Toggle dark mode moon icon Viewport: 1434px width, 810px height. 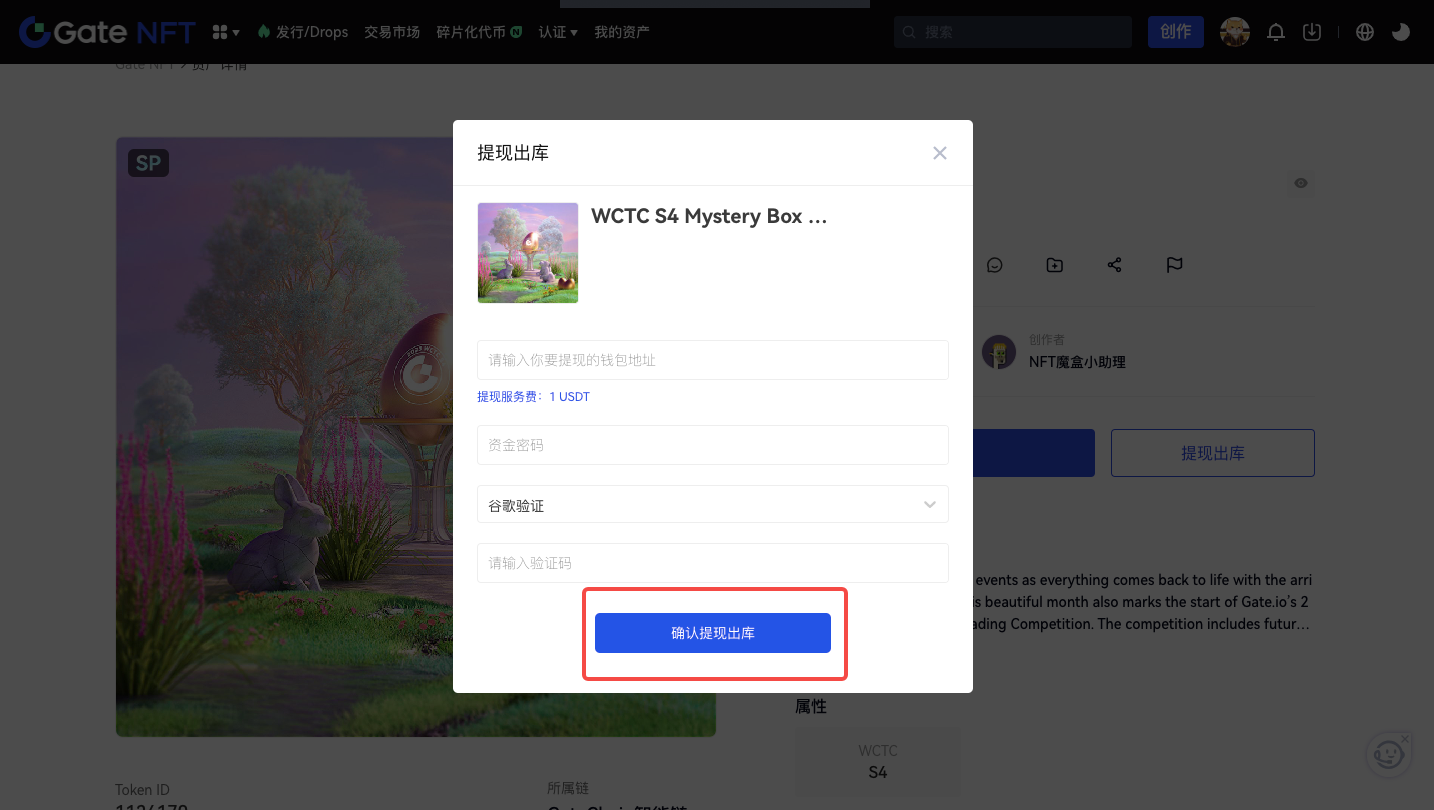click(1401, 32)
